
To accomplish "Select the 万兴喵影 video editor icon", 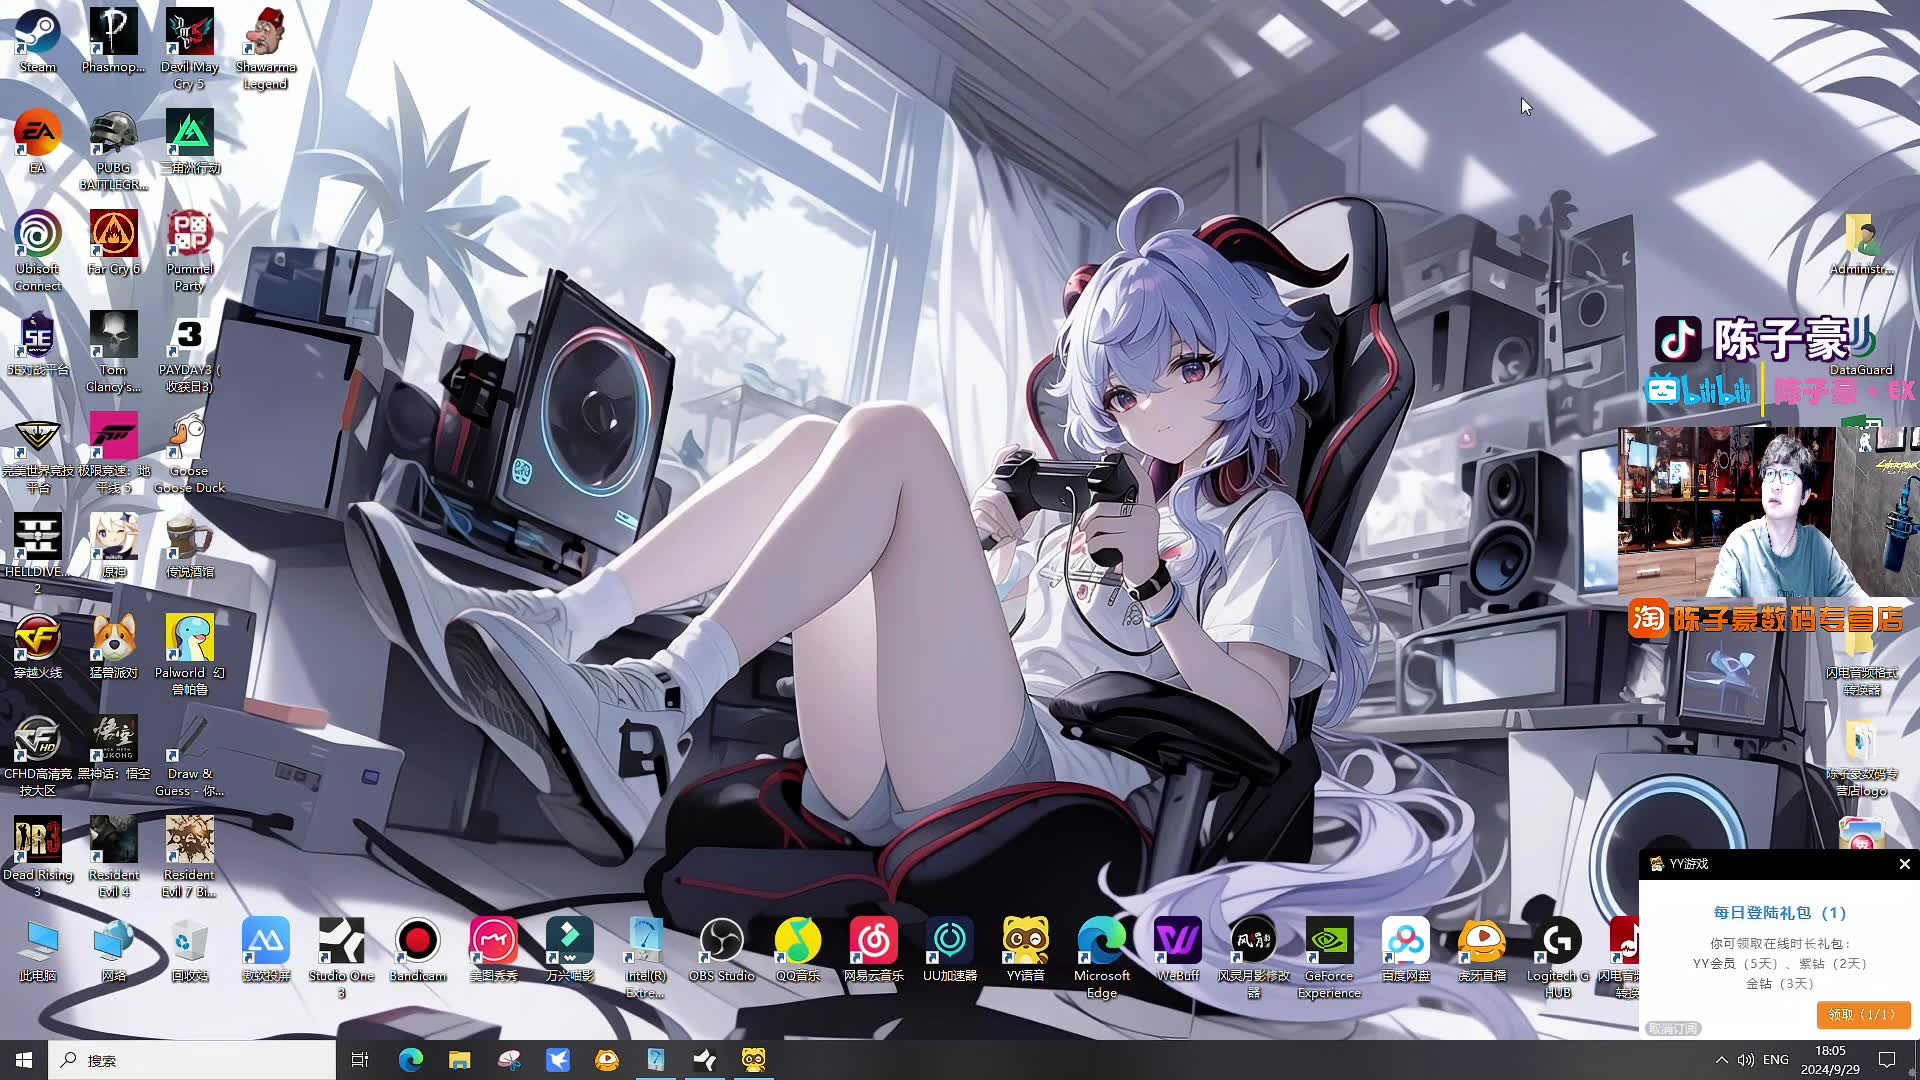I will pos(569,949).
